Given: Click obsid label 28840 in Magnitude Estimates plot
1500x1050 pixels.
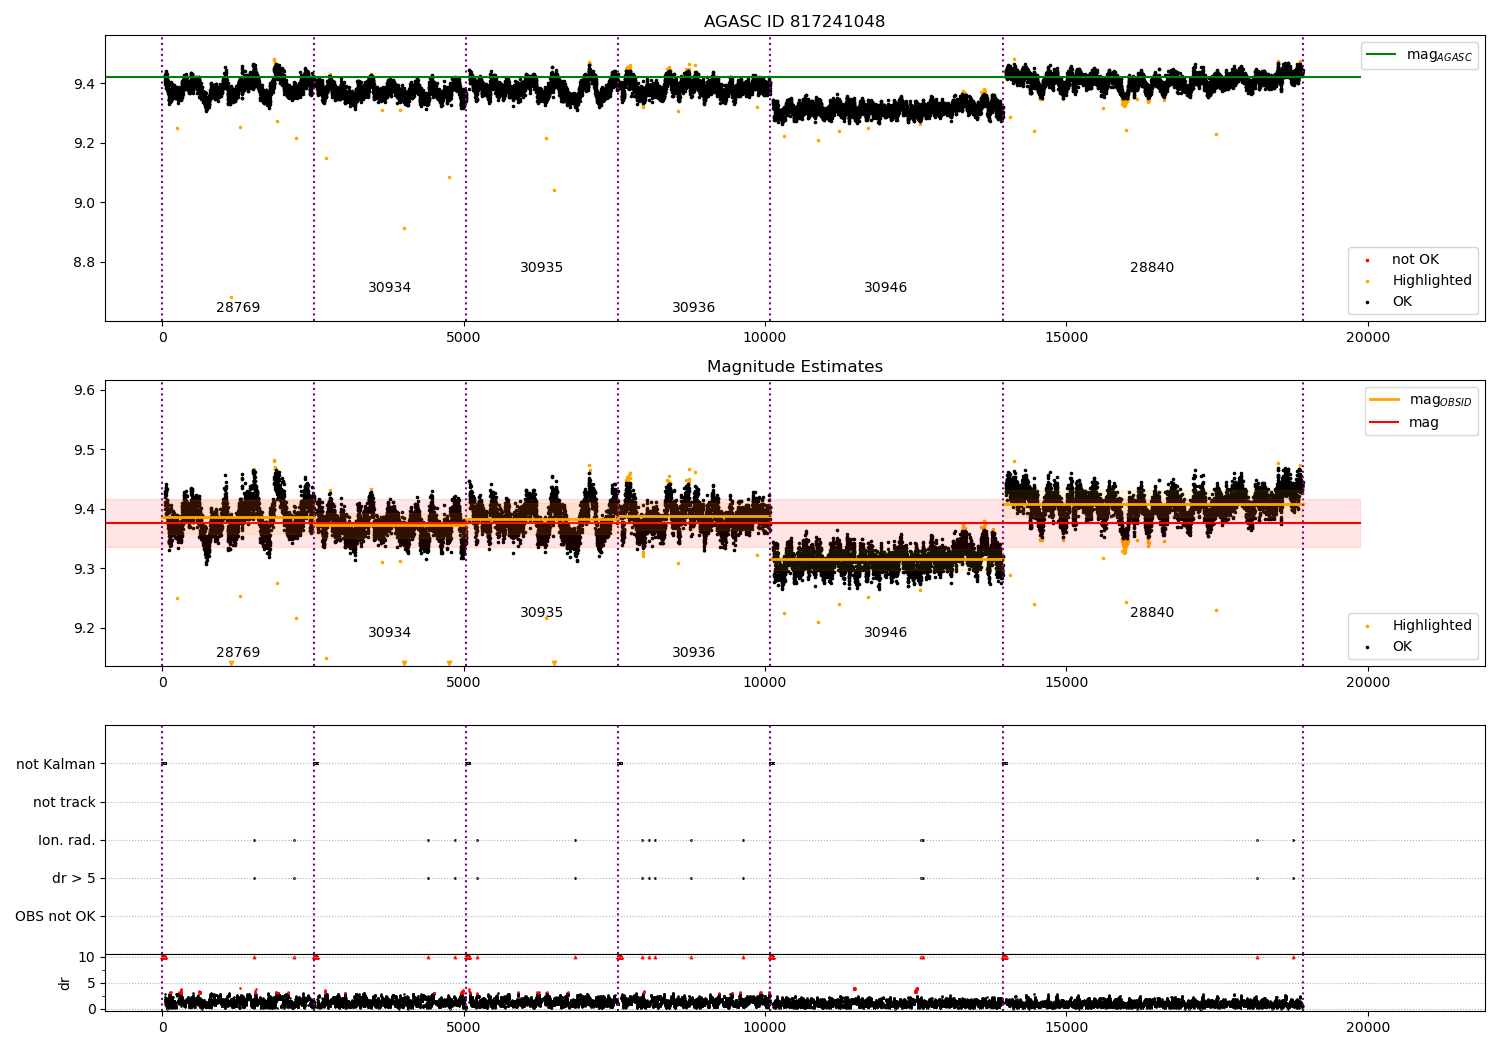Looking at the screenshot, I should coord(1152,613).
